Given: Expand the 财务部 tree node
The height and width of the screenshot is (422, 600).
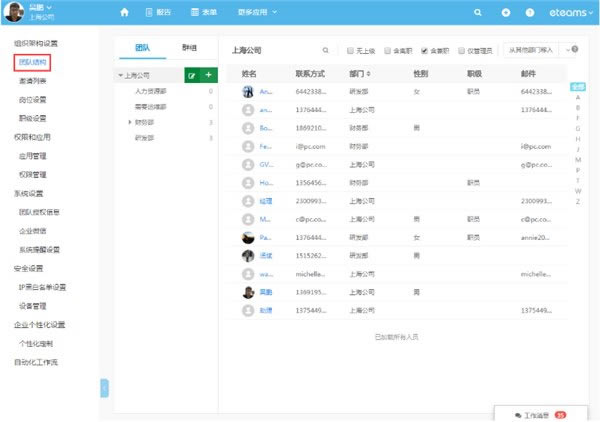Looking at the screenshot, I should pos(129,122).
